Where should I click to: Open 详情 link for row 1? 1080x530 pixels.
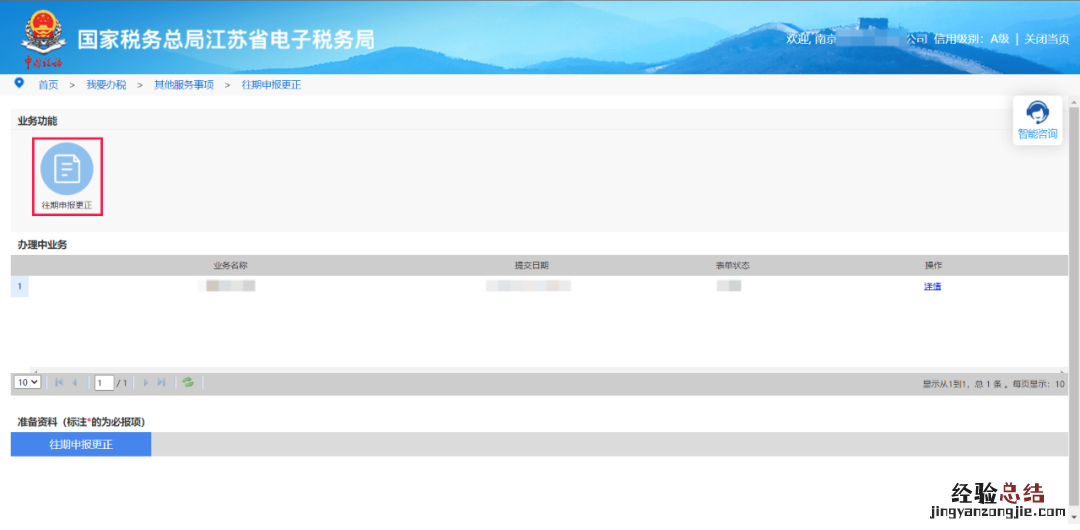click(933, 287)
